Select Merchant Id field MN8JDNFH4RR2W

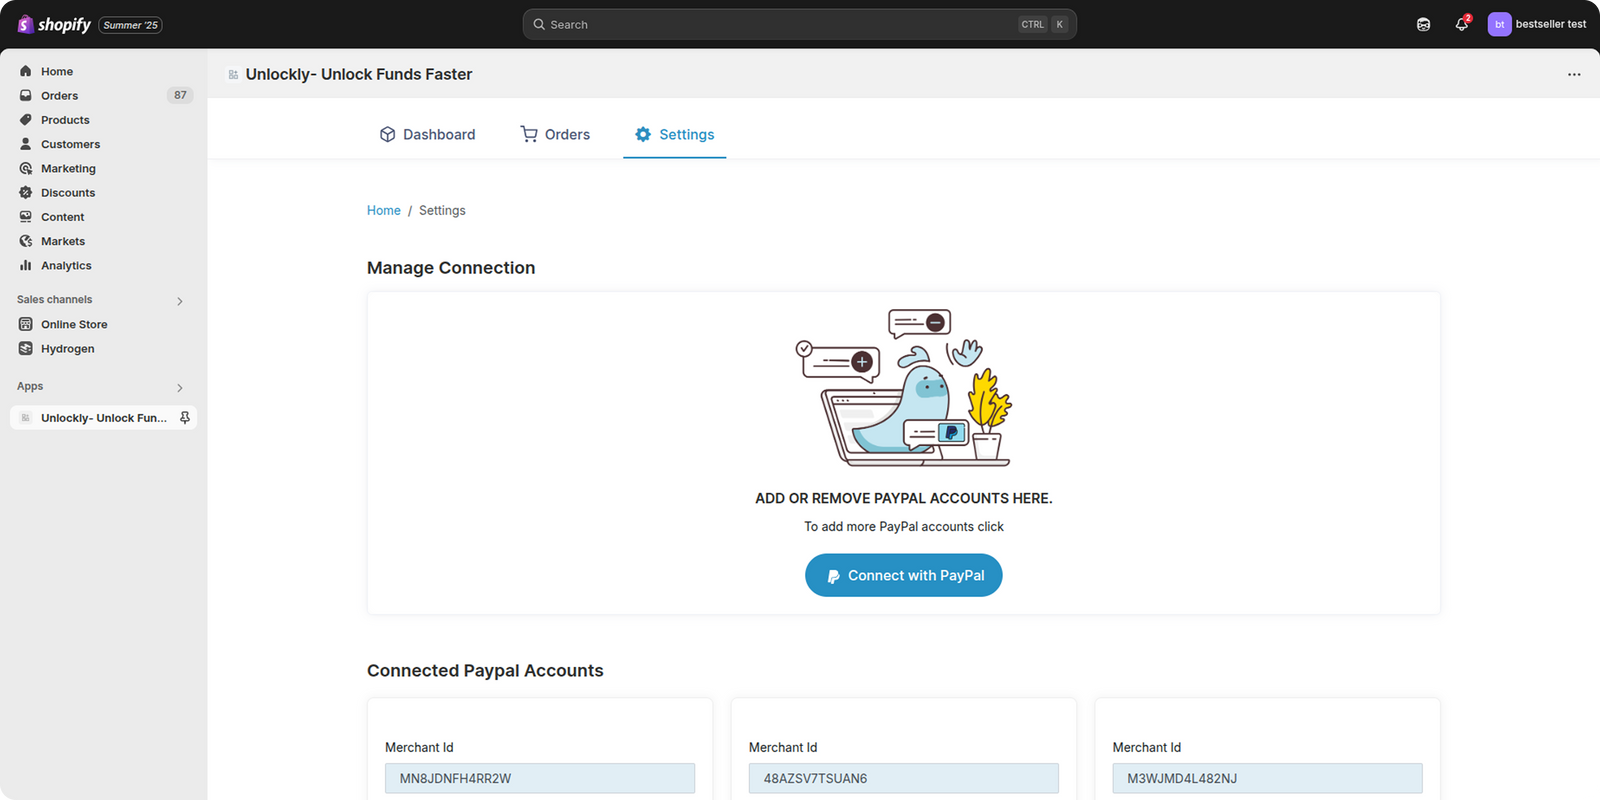pyautogui.click(x=539, y=779)
